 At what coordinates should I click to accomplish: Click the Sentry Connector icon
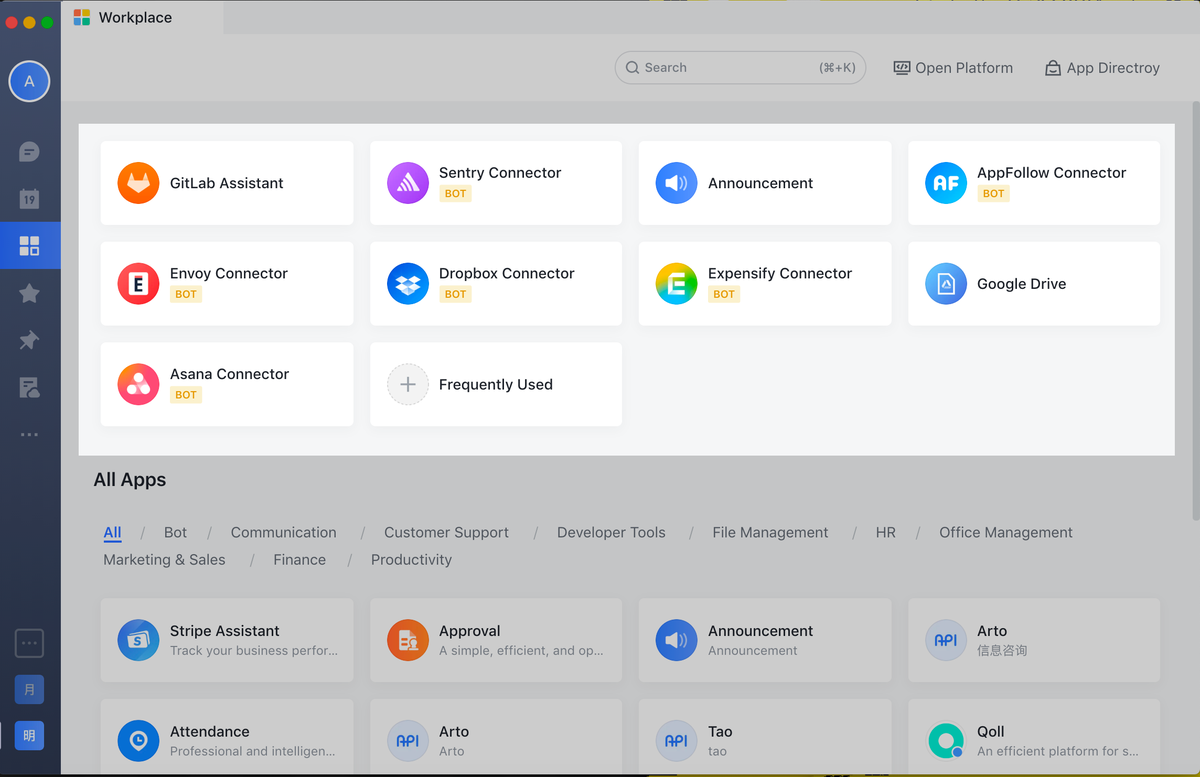407,183
